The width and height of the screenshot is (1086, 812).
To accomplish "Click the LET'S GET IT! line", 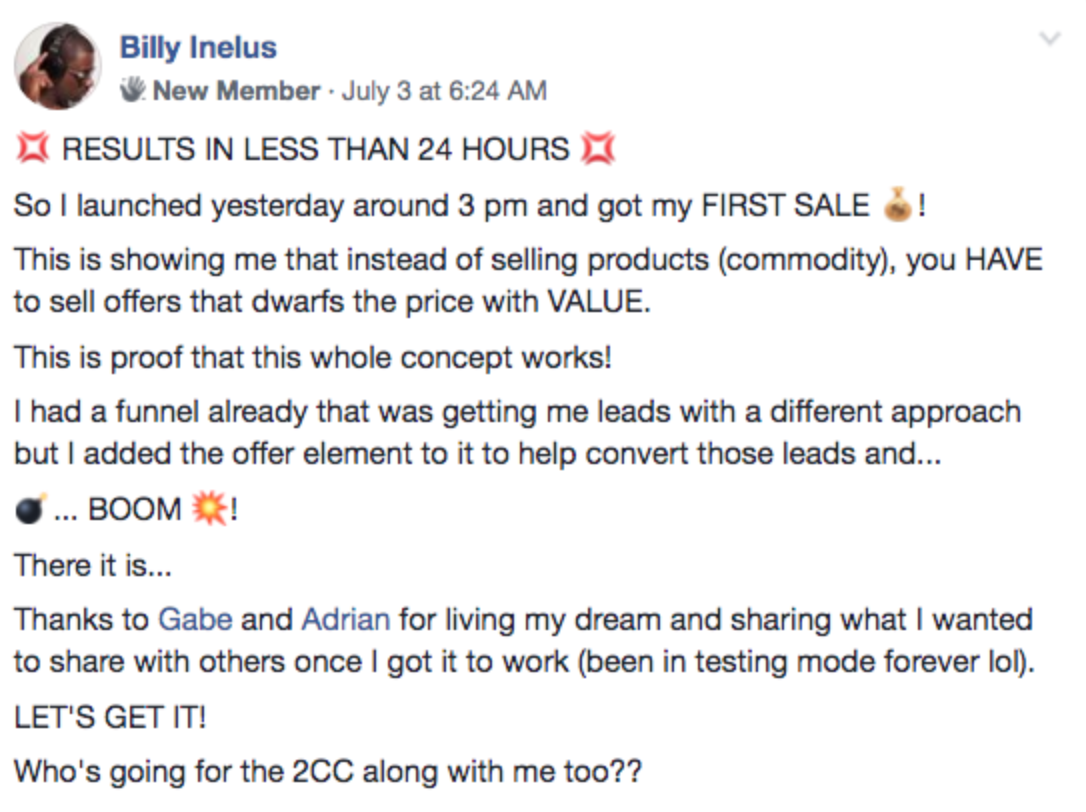I will click(x=110, y=717).
